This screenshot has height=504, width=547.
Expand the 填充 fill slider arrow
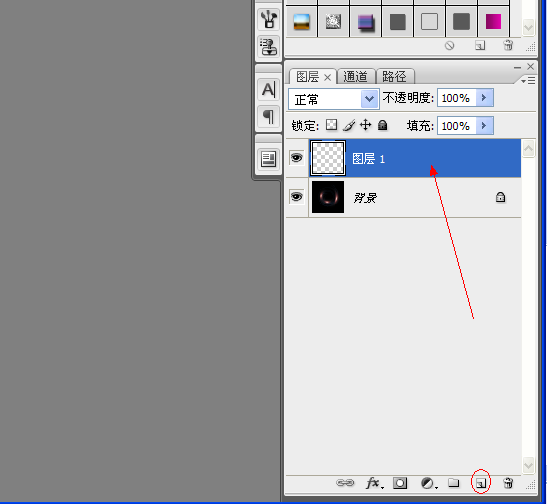[x=484, y=126]
